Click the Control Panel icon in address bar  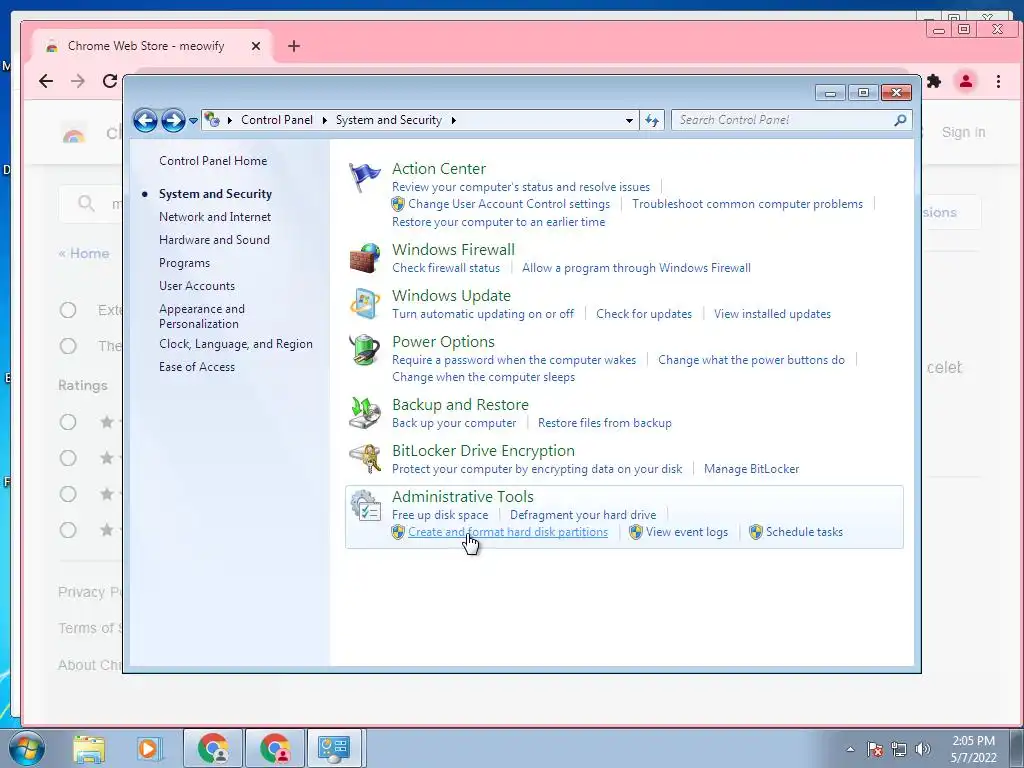[x=212, y=120]
